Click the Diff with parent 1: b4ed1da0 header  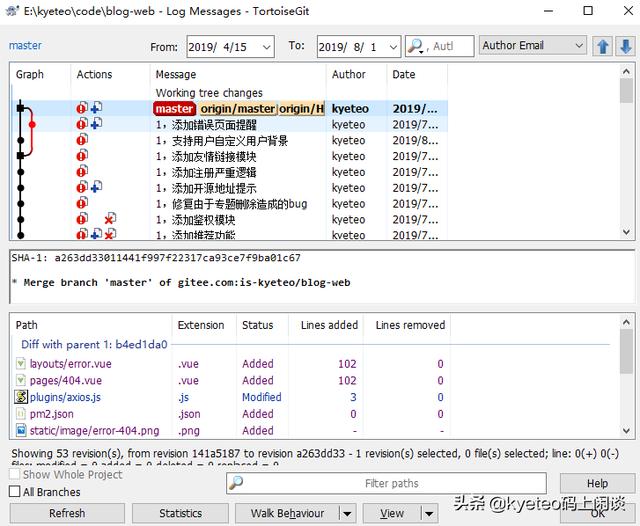(x=94, y=344)
